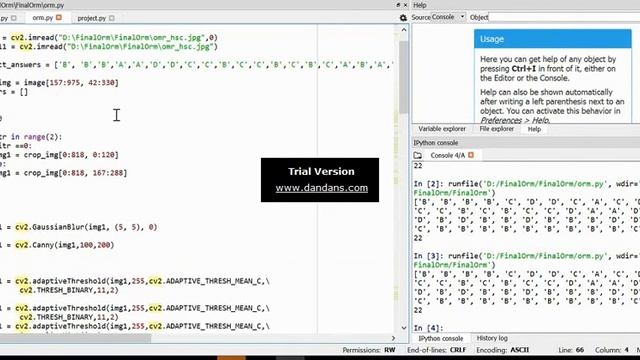Click Encoding: ASCII in status bar

pyautogui.click(x=502, y=350)
